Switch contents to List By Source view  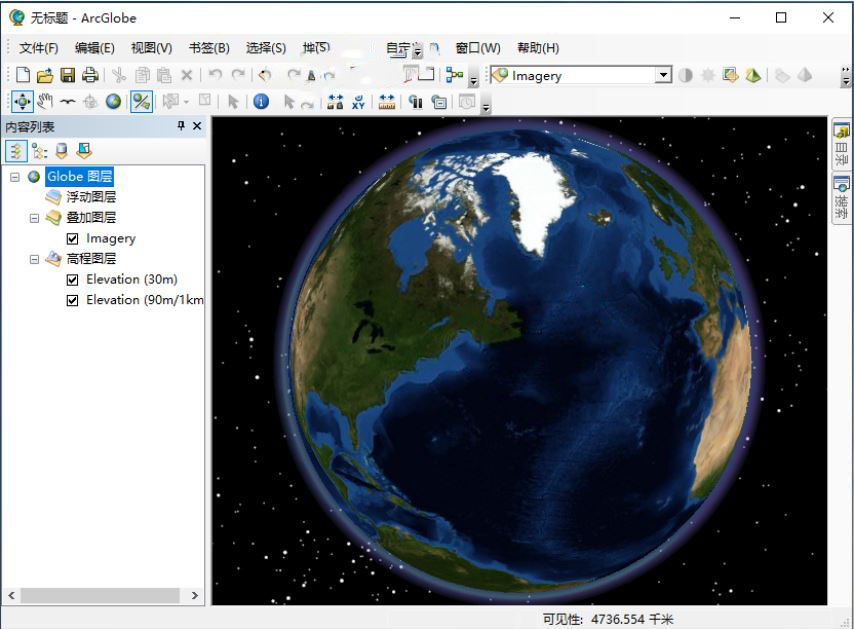tap(39, 151)
